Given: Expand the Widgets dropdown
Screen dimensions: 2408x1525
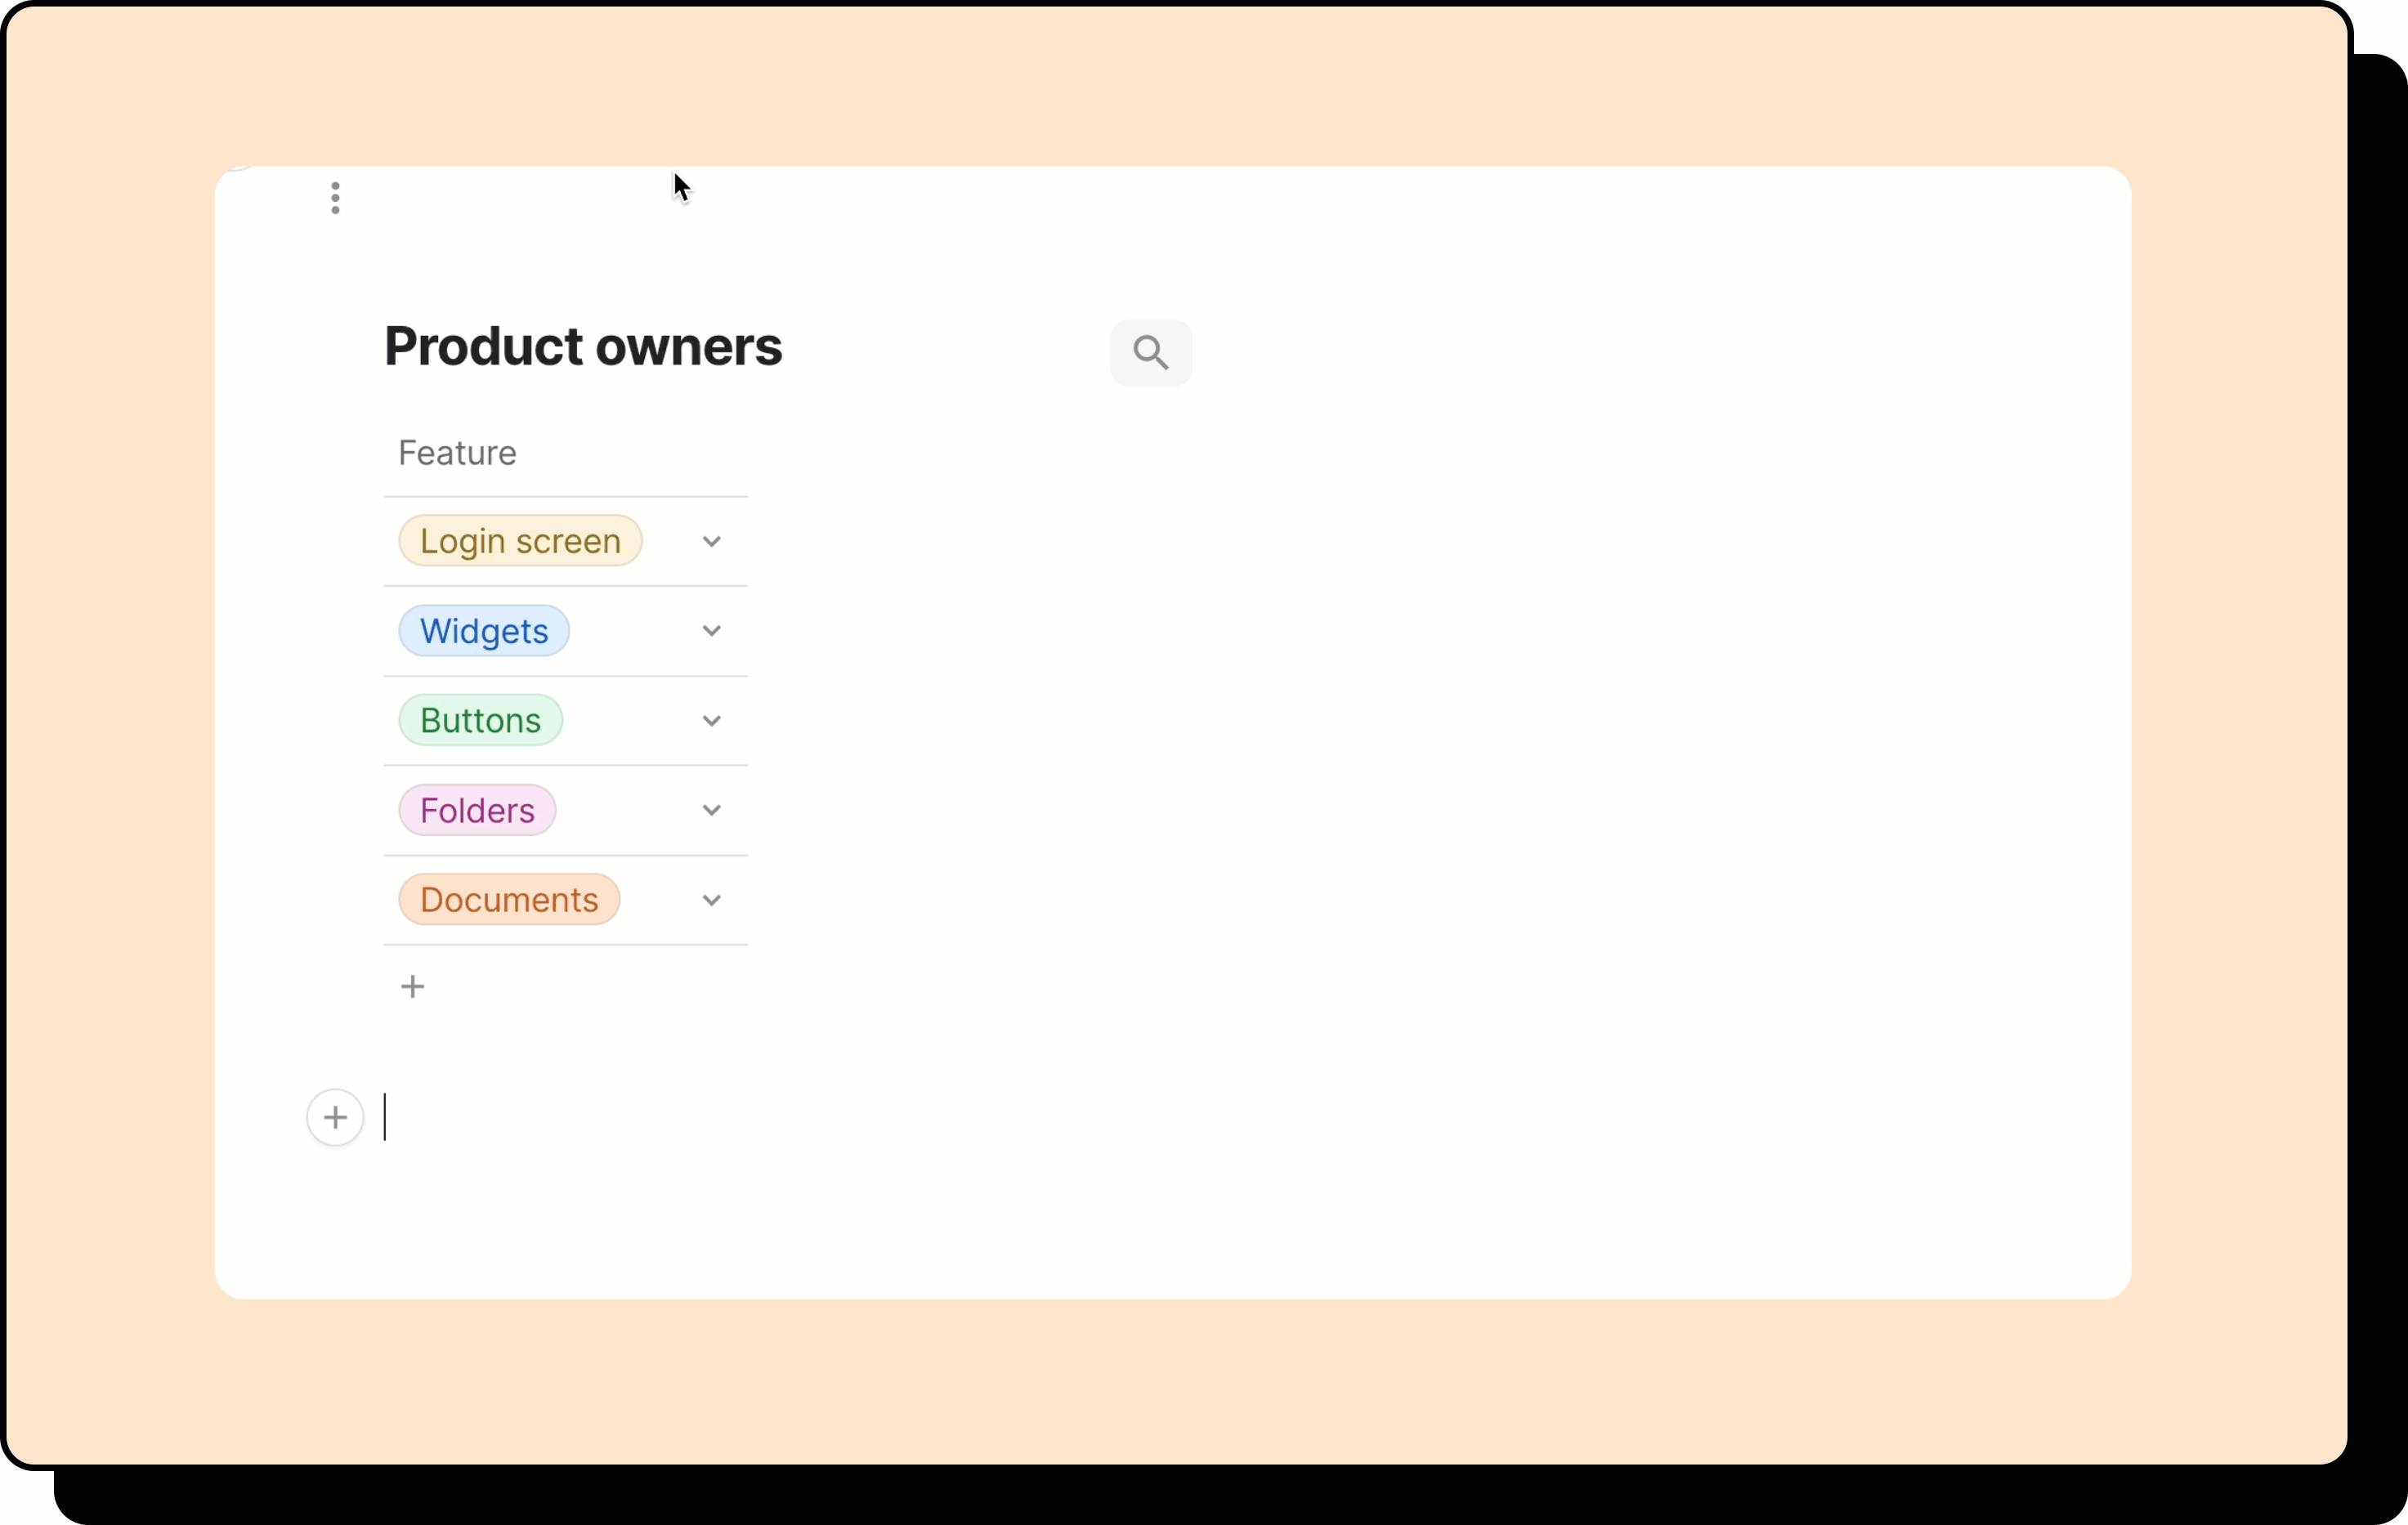Looking at the screenshot, I should (x=711, y=630).
